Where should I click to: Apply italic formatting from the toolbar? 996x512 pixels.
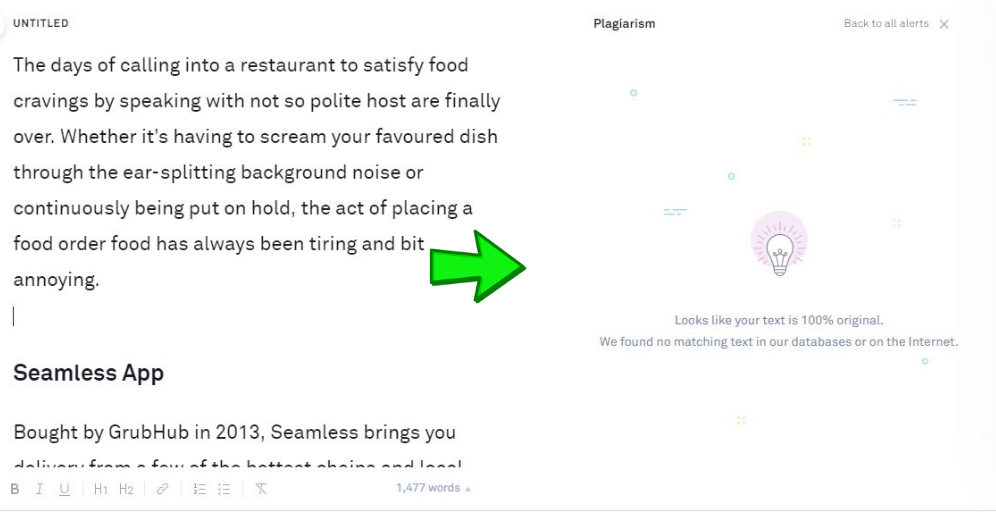click(40, 489)
